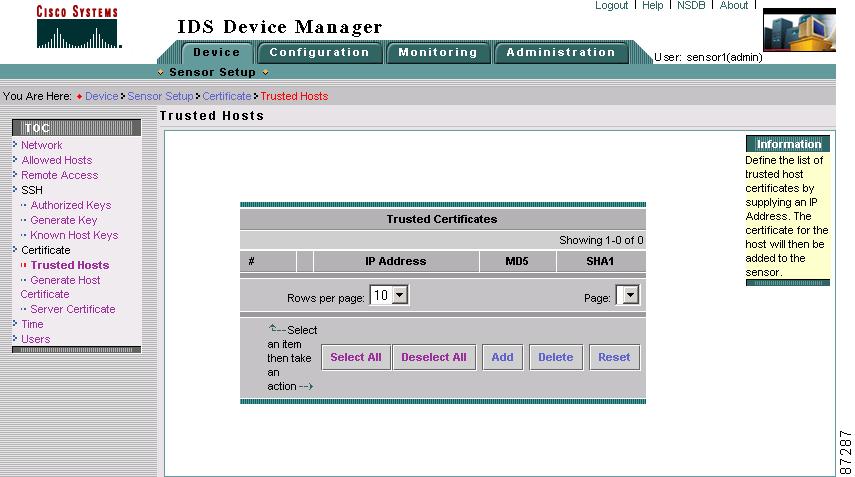
Task: Click the arrow bullet beside Remote Access
Action: click(x=15, y=174)
